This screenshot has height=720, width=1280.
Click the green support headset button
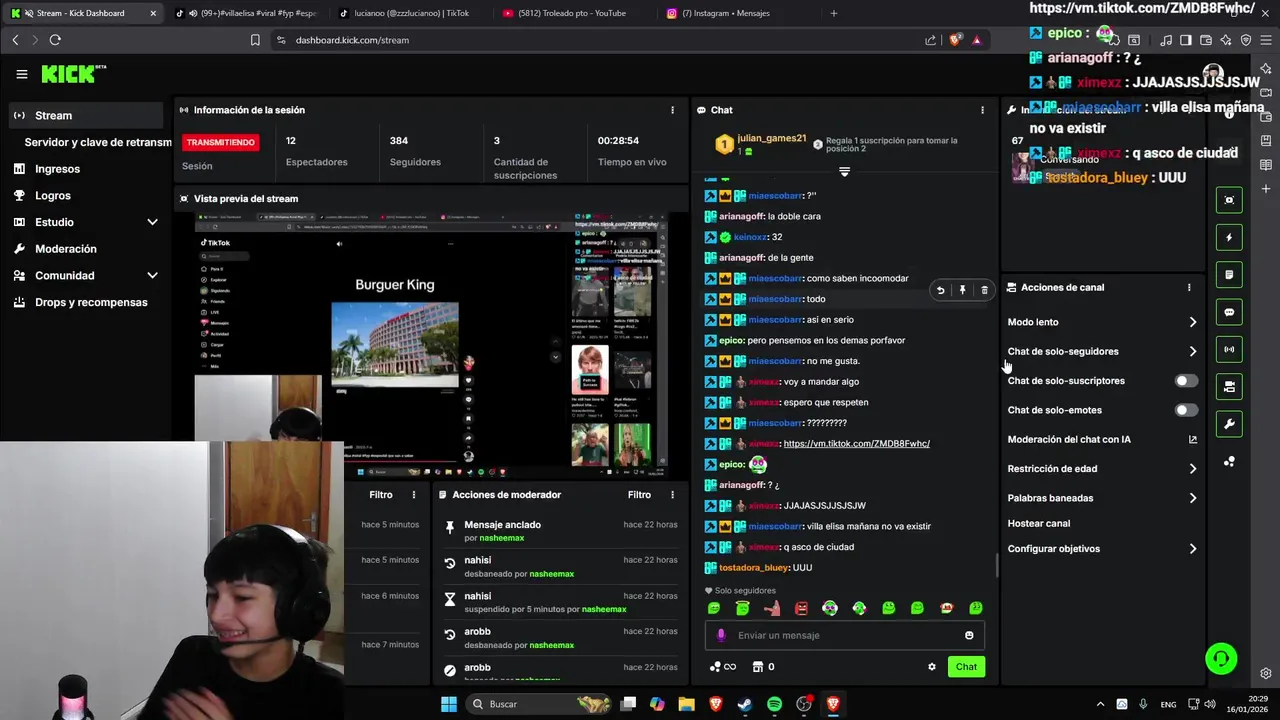click(x=1221, y=659)
